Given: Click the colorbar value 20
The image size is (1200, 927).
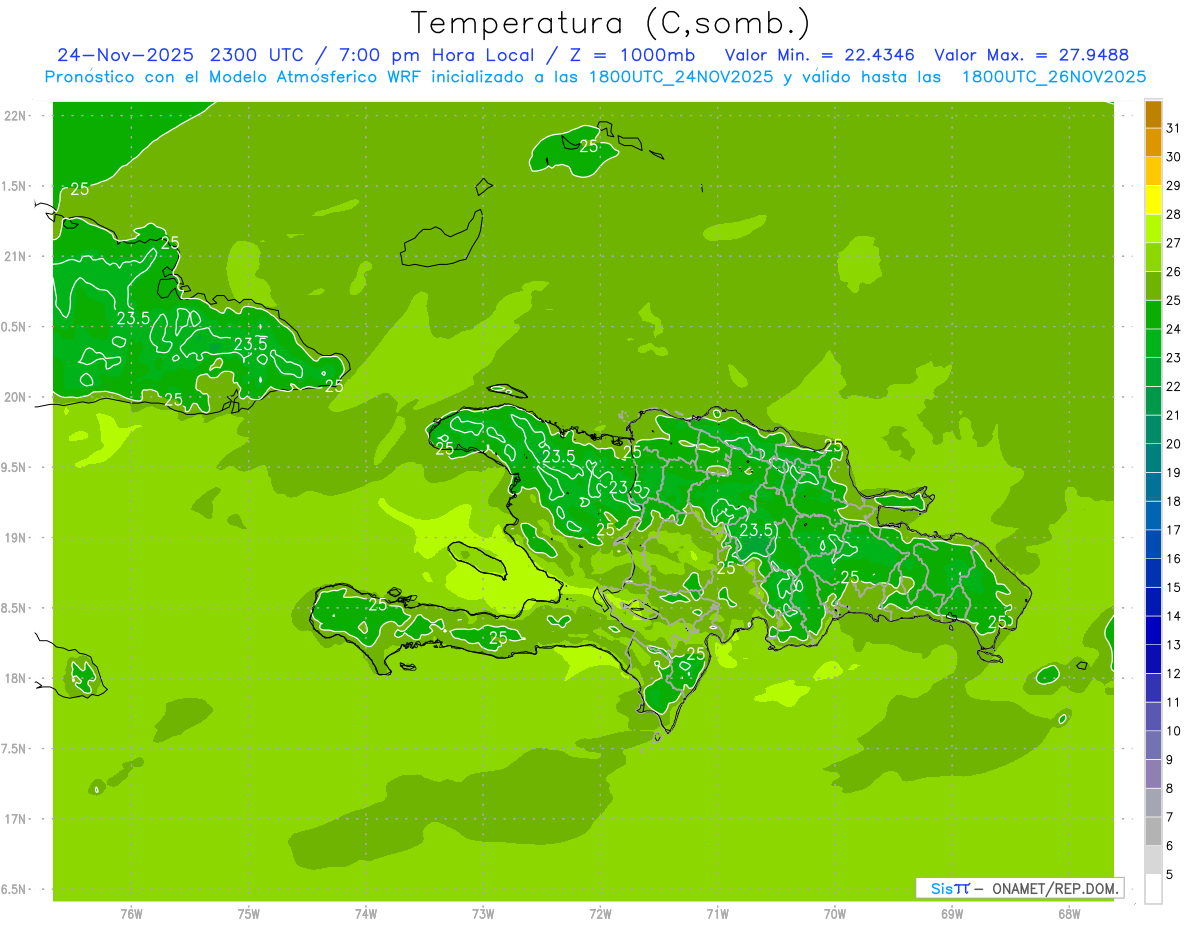Looking at the screenshot, I should click(1174, 444).
